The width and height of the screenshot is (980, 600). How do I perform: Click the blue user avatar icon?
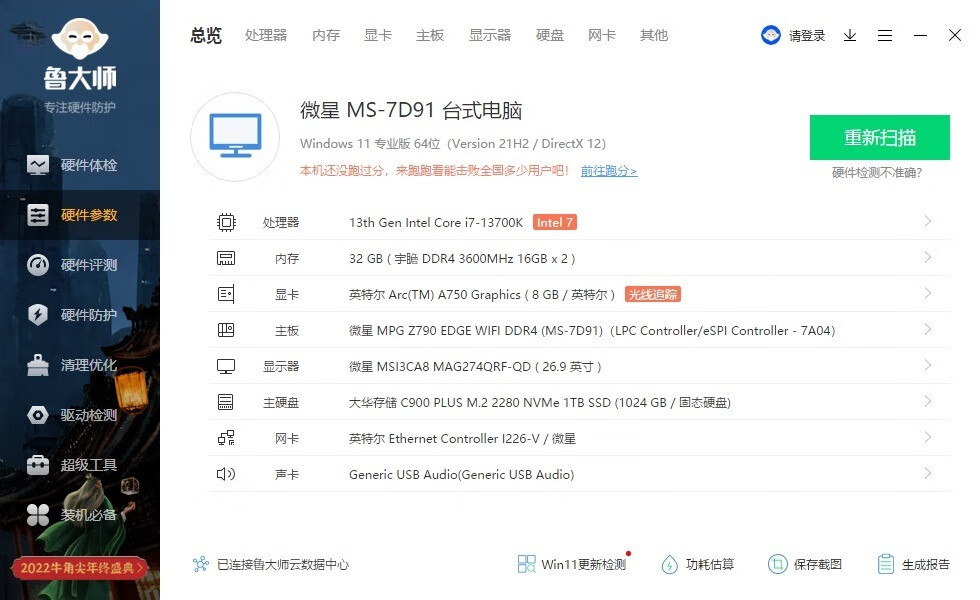pyautogui.click(x=771, y=35)
